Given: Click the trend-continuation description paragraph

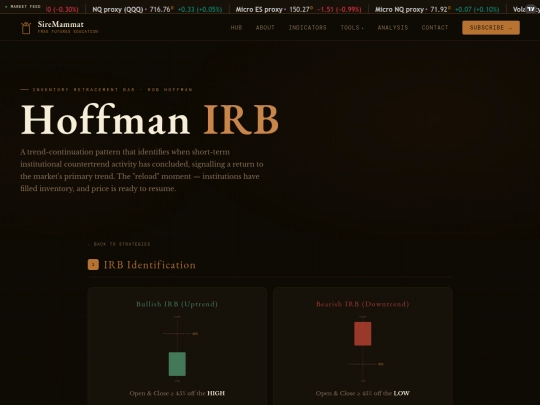Looking at the screenshot, I should pyautogui.click(x=142, y=170).
